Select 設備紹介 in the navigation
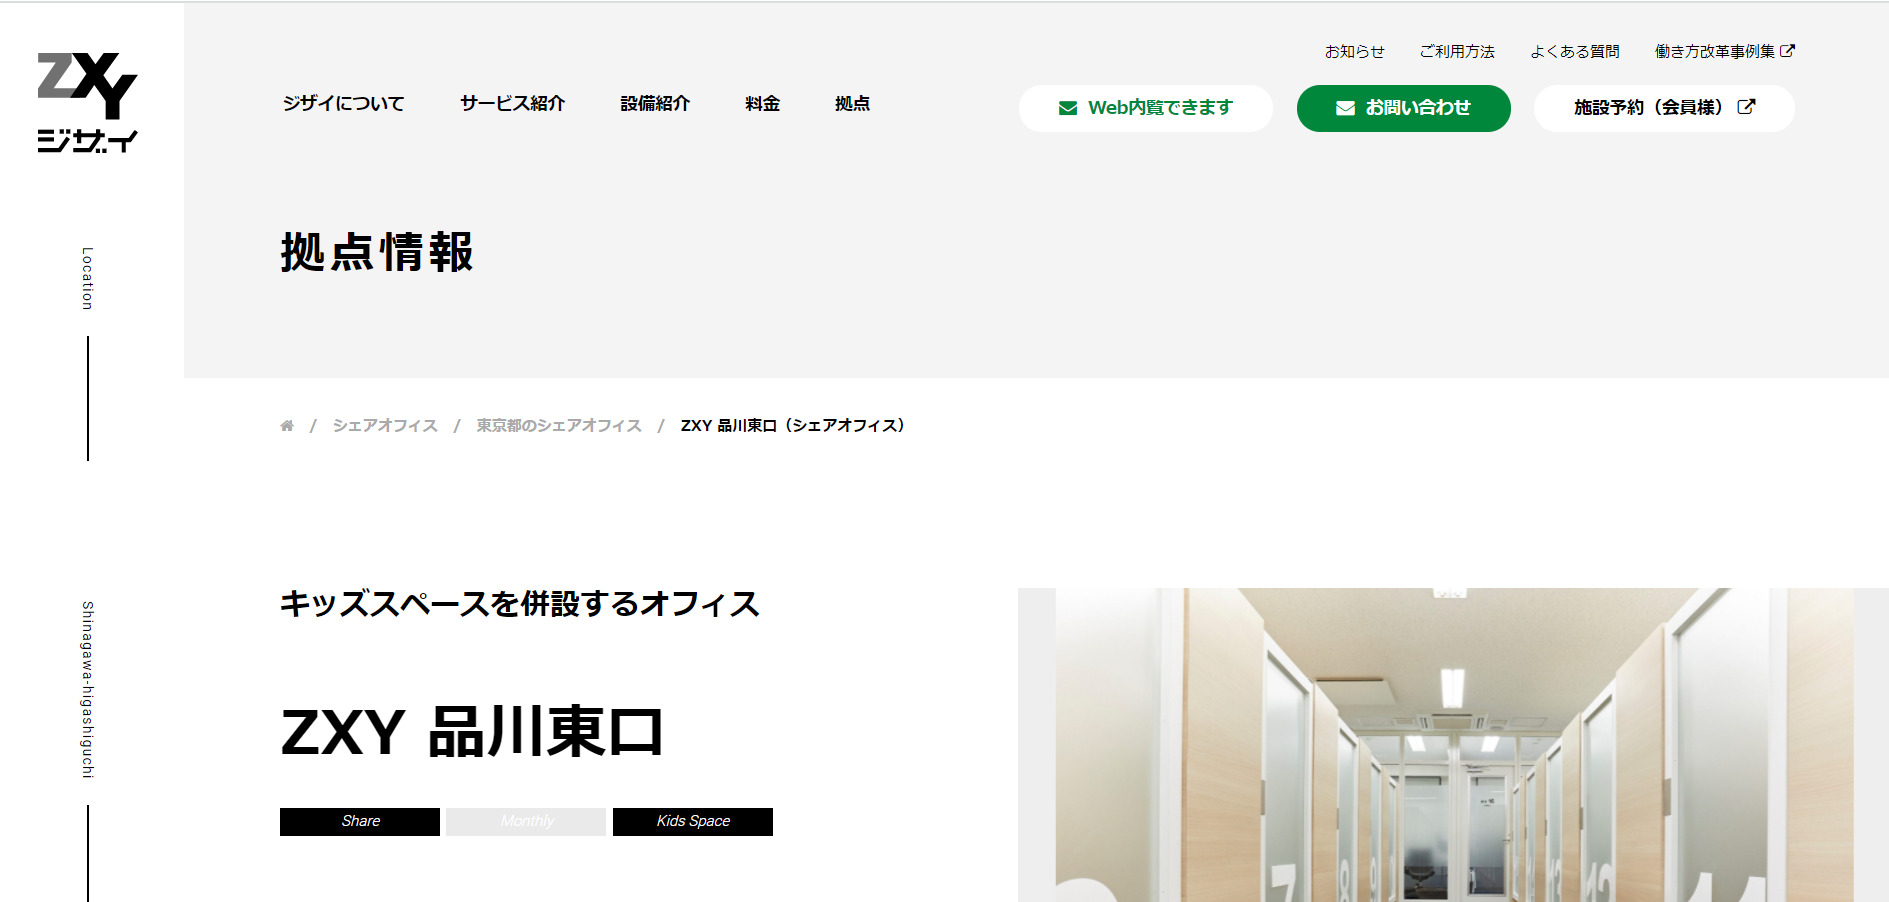Screen dimensions: 1889x902 pyautogui.click(x=655, y=104)
